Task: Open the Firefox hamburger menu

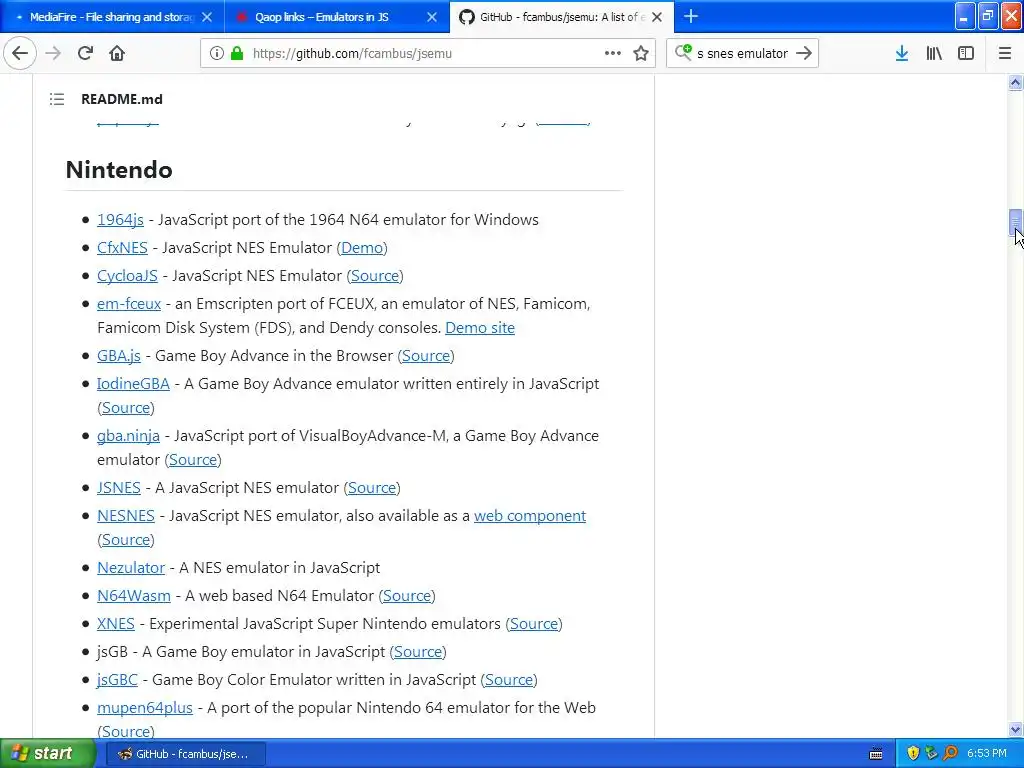Action: point(1005,53)
